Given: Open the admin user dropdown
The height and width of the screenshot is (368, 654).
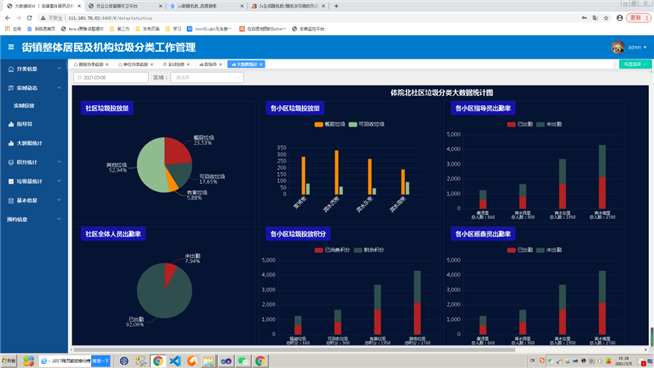Looking at the screenshot, I should click(x=637, y=47).
